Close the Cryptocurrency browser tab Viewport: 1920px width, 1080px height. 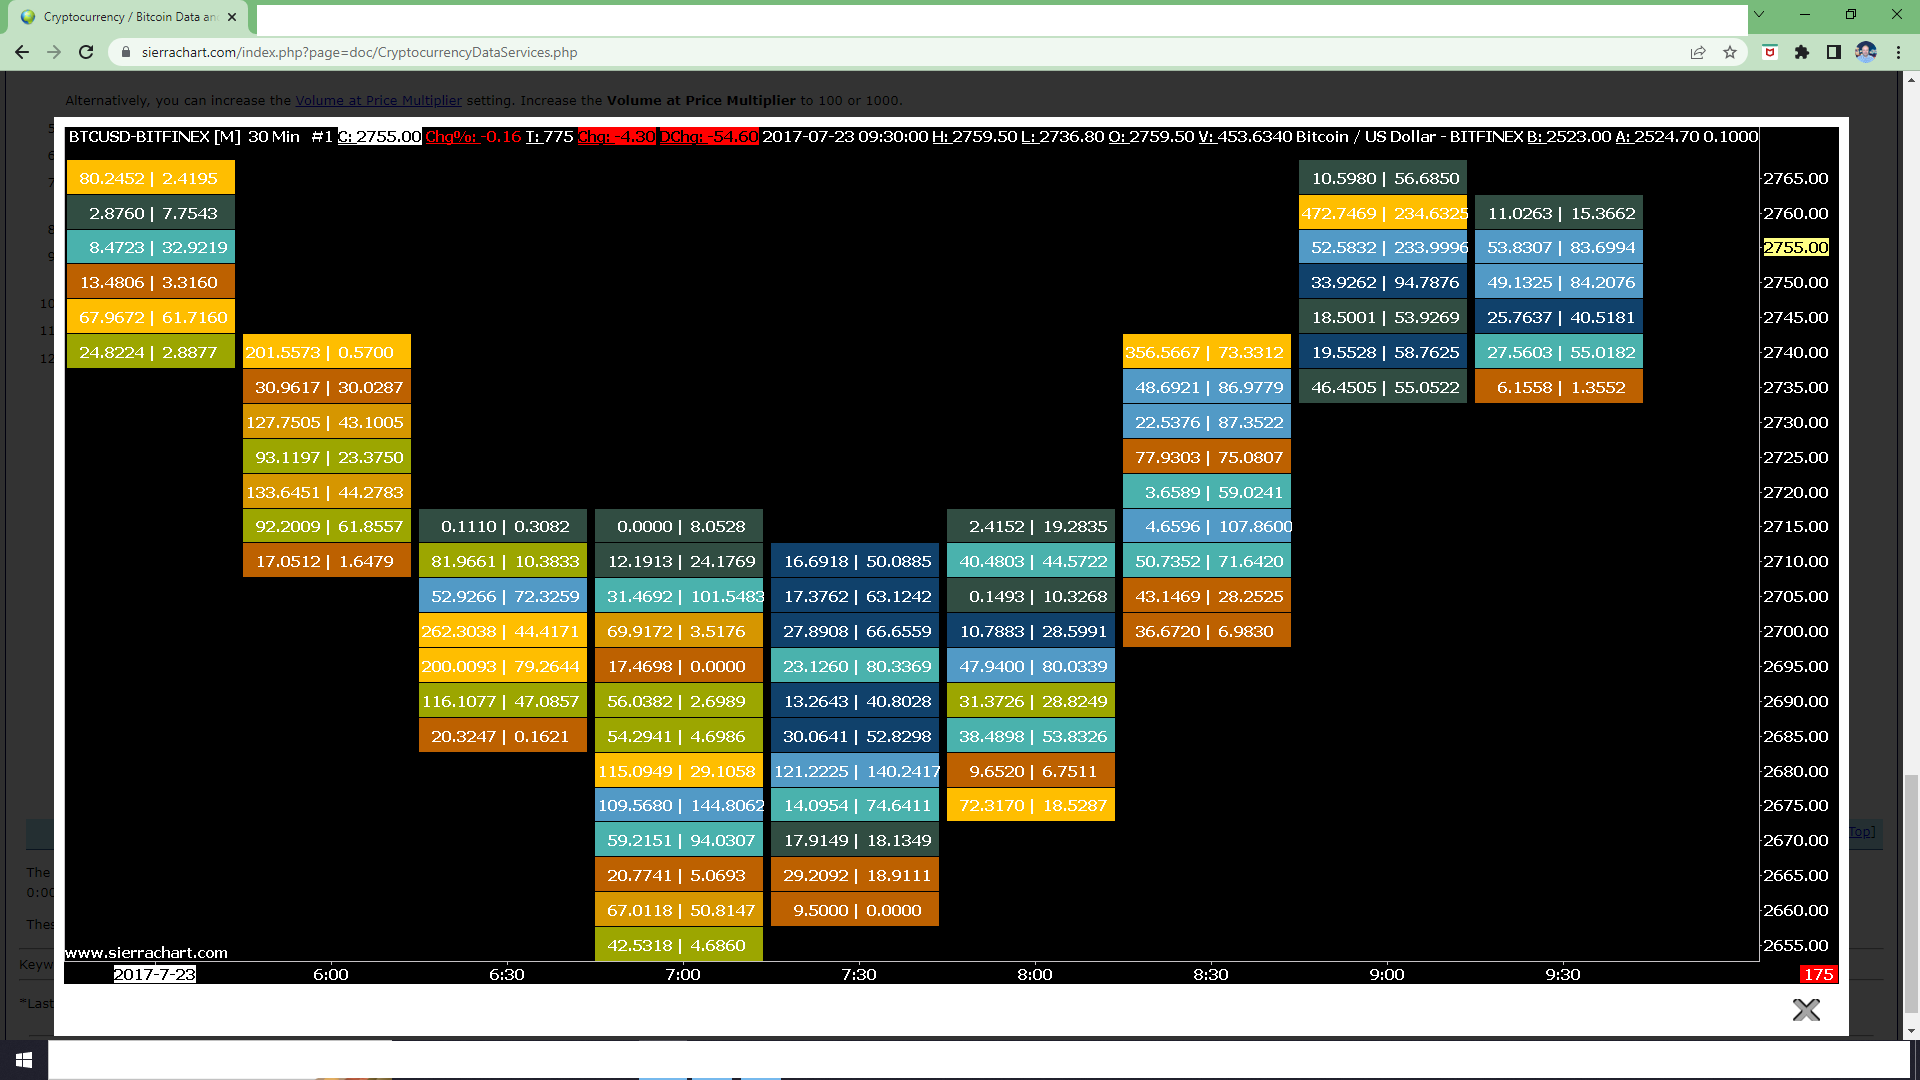(232, 17)
